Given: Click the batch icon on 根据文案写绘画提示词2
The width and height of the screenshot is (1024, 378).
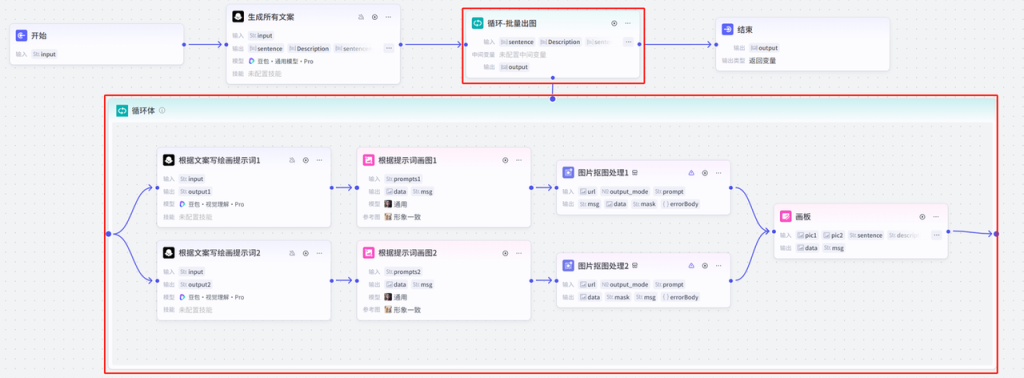Looking at the screenshot, I should (292, 253).
